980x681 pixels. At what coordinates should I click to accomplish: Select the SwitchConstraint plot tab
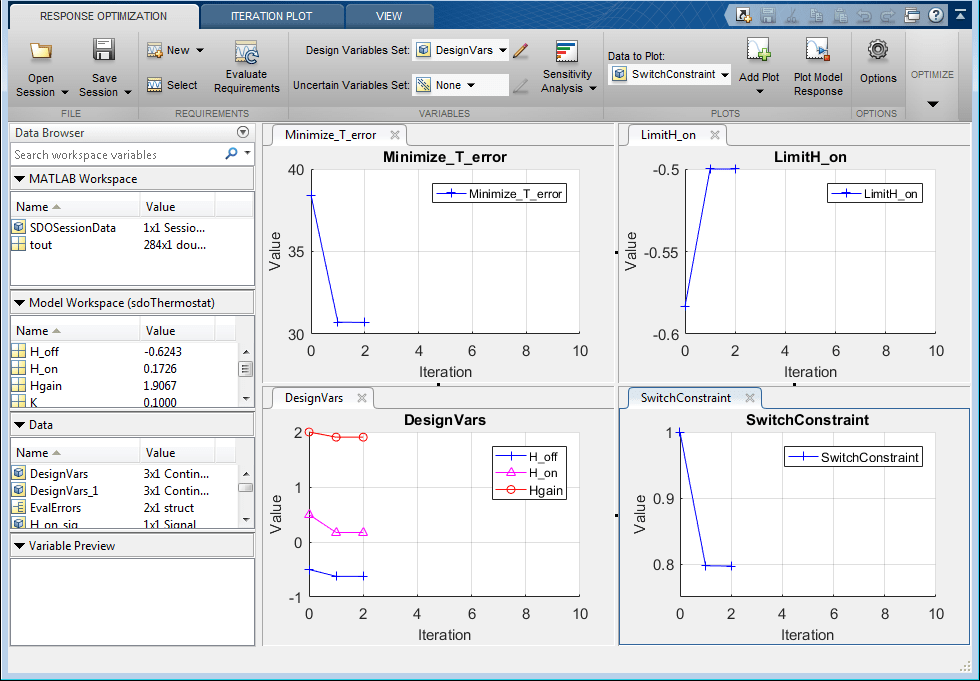[x=686, y=398]
